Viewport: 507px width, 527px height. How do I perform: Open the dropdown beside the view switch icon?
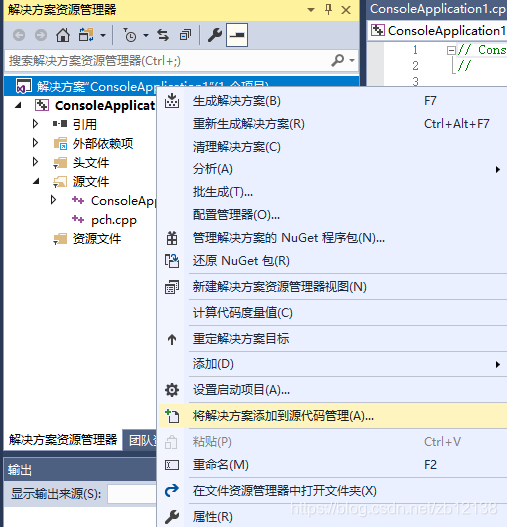click(x=103, y=35)
